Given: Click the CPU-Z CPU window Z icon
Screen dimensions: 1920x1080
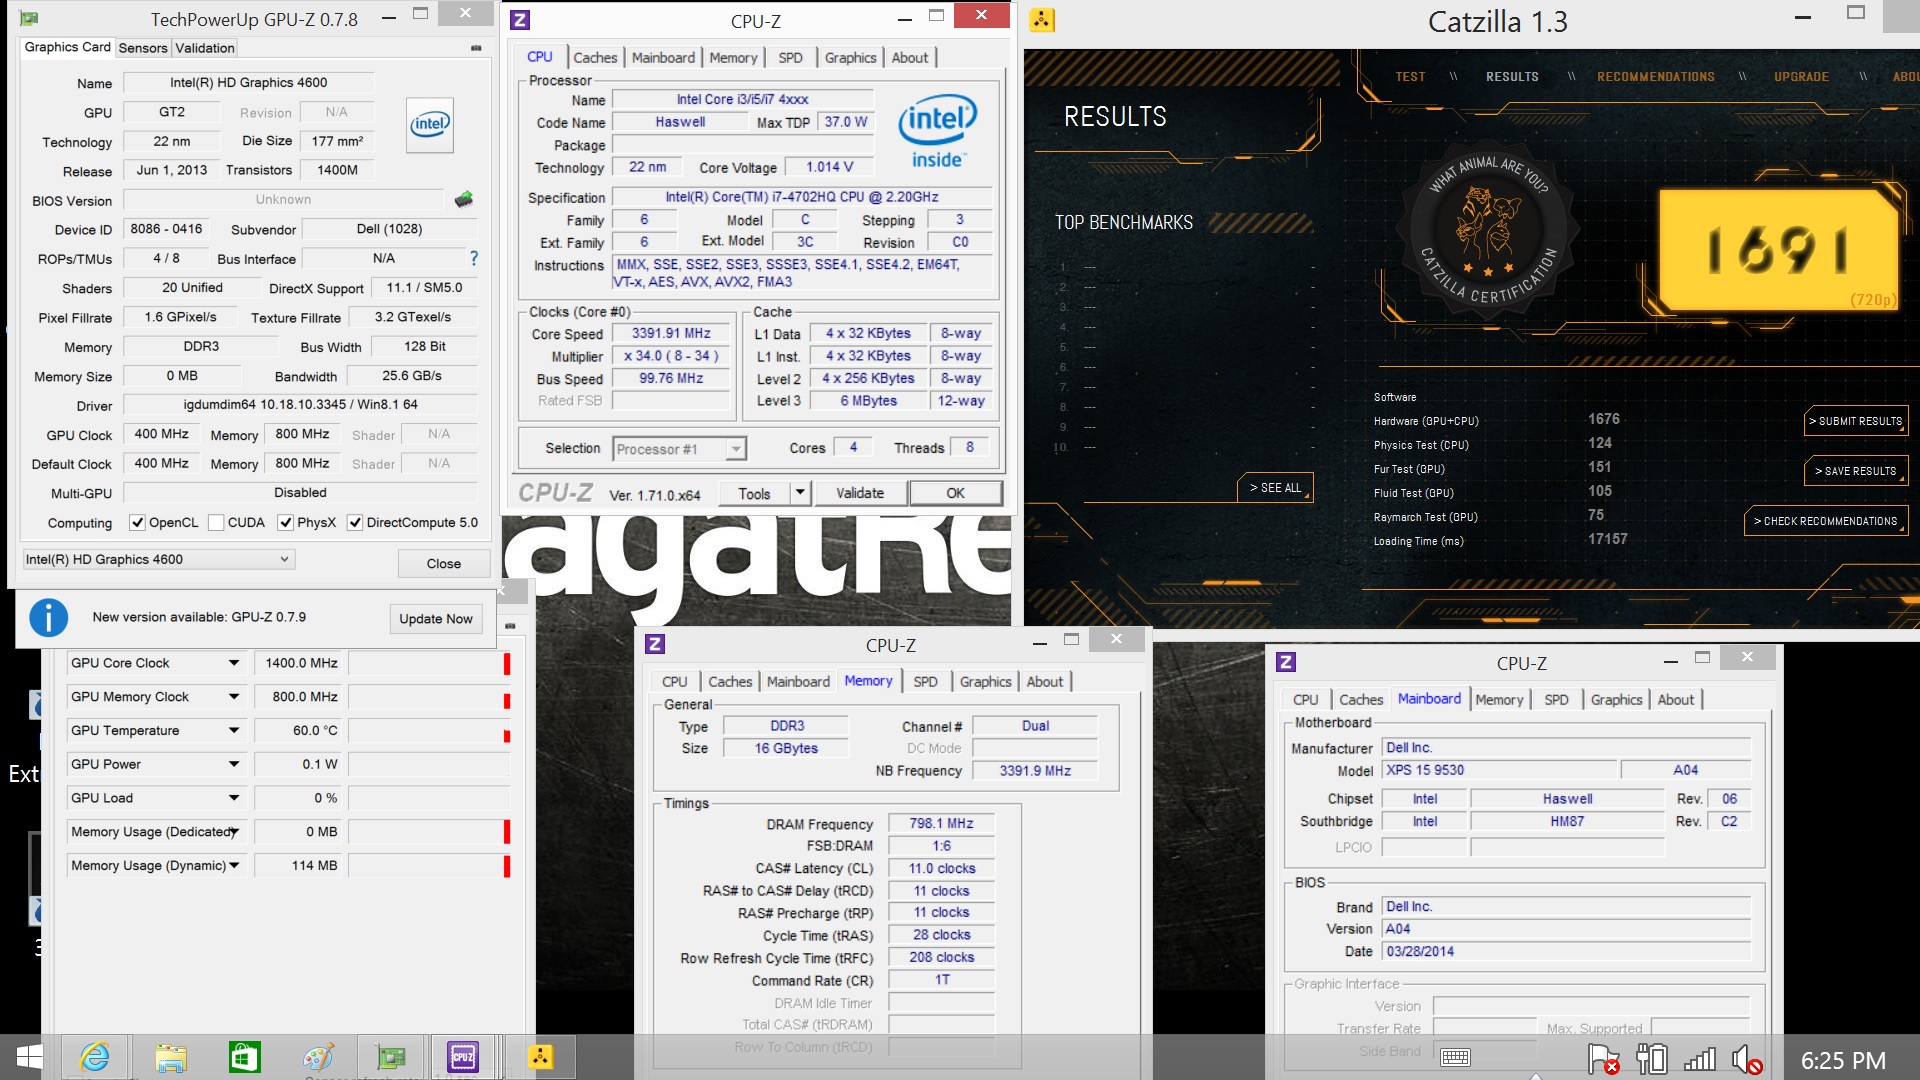Looking at the screenshot, I should click(x=520, y=20).
